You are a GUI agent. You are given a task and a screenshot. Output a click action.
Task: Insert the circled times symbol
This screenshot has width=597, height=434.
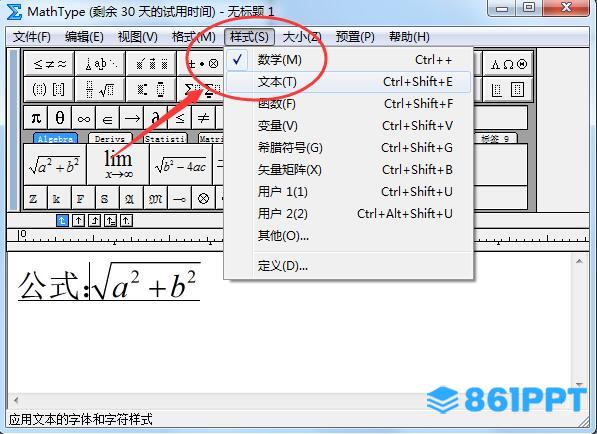(203, 198)
